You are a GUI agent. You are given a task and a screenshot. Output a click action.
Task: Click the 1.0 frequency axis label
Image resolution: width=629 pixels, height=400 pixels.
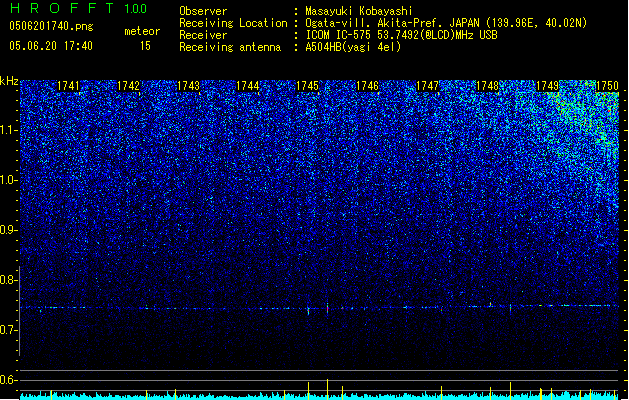click(x=9, y=180)
